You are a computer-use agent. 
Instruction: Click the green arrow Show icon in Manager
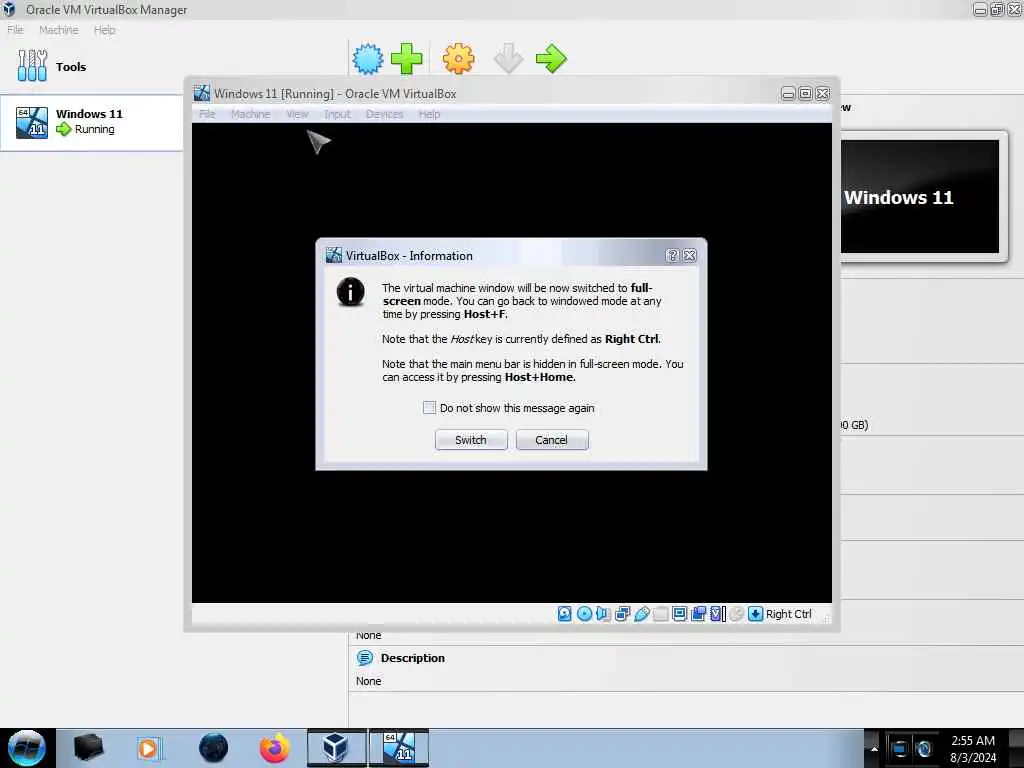551,59
